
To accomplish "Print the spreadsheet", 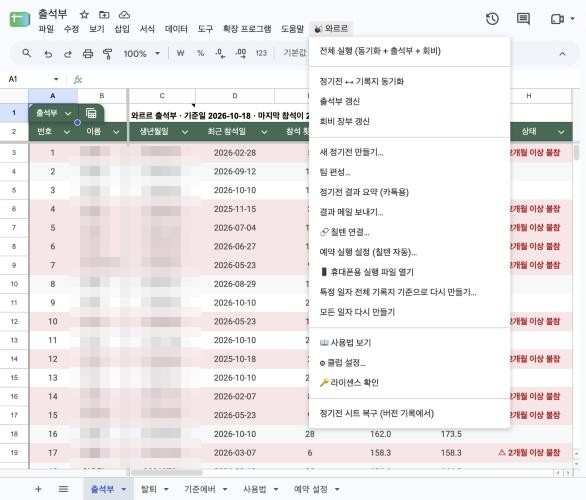I will click(x=88, y=54).
